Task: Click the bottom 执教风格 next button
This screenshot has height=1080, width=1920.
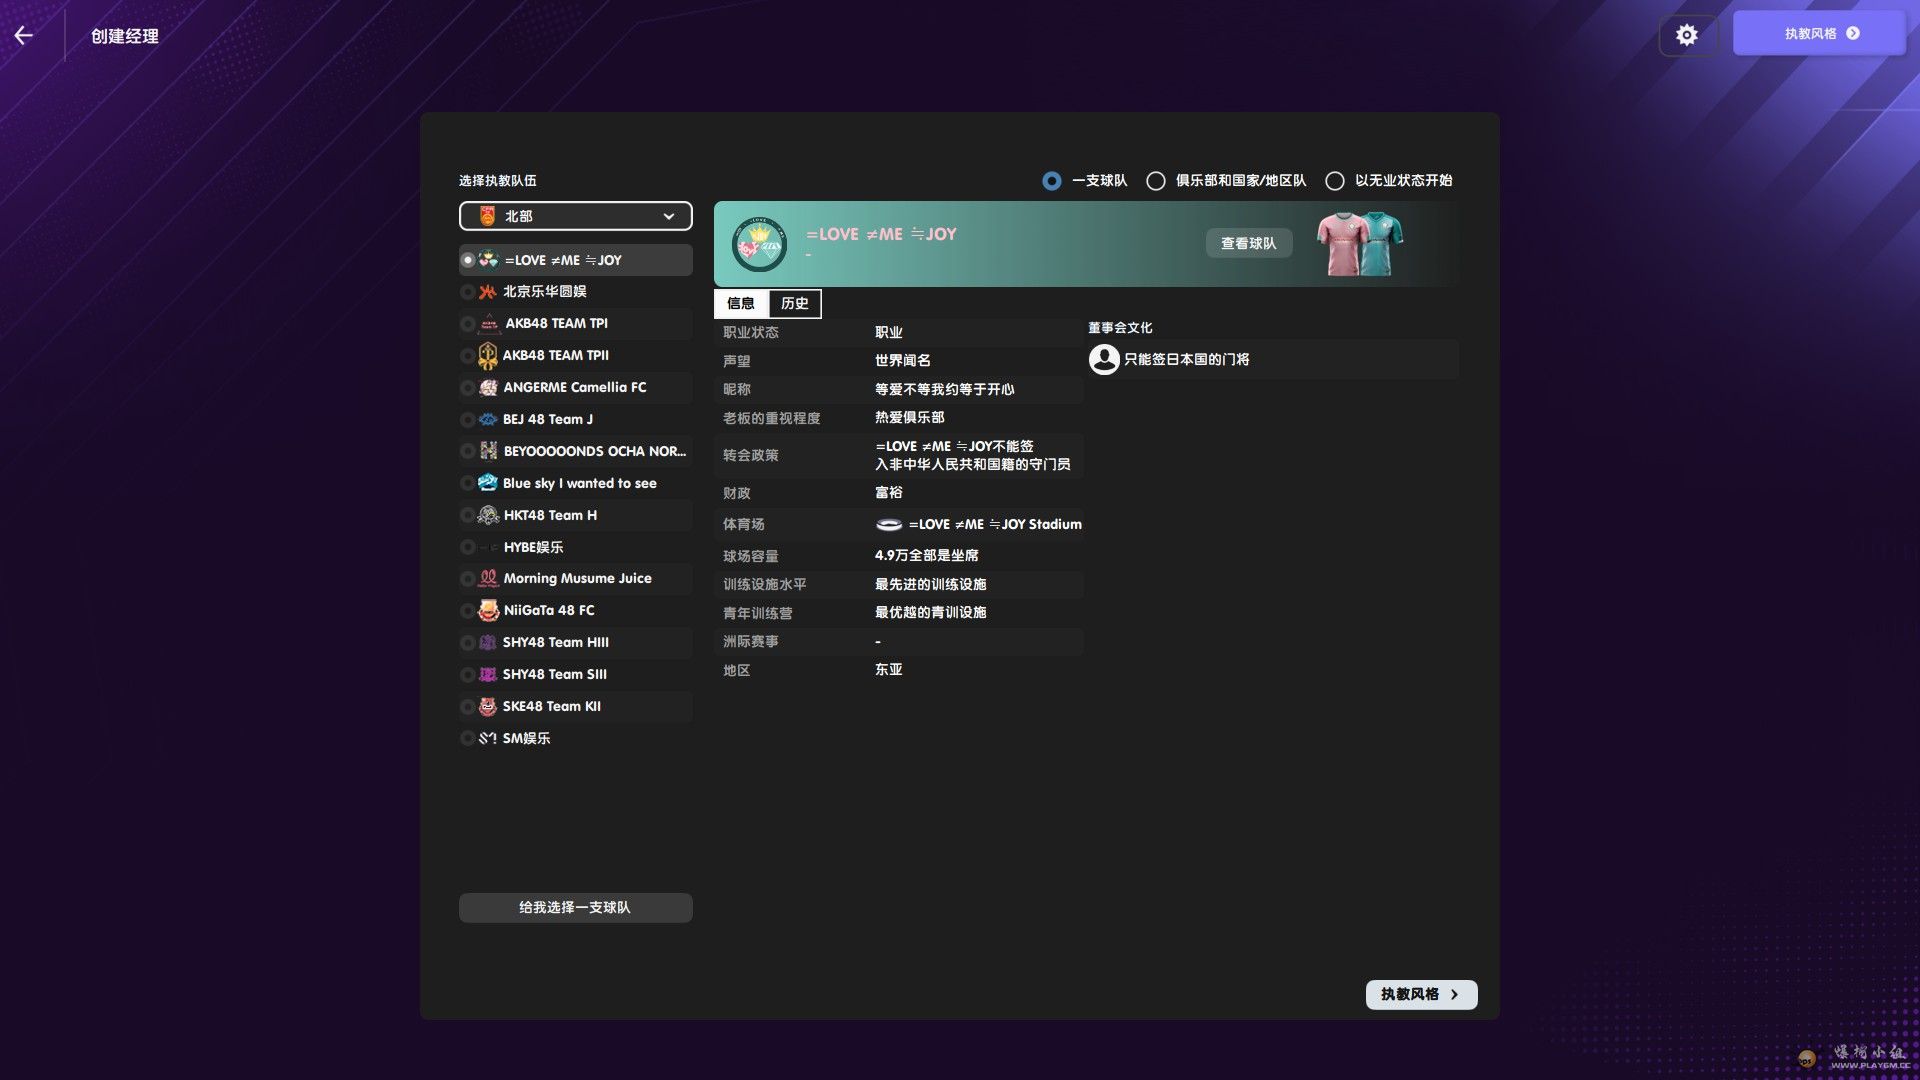Action: click(x=1421, y=995)
